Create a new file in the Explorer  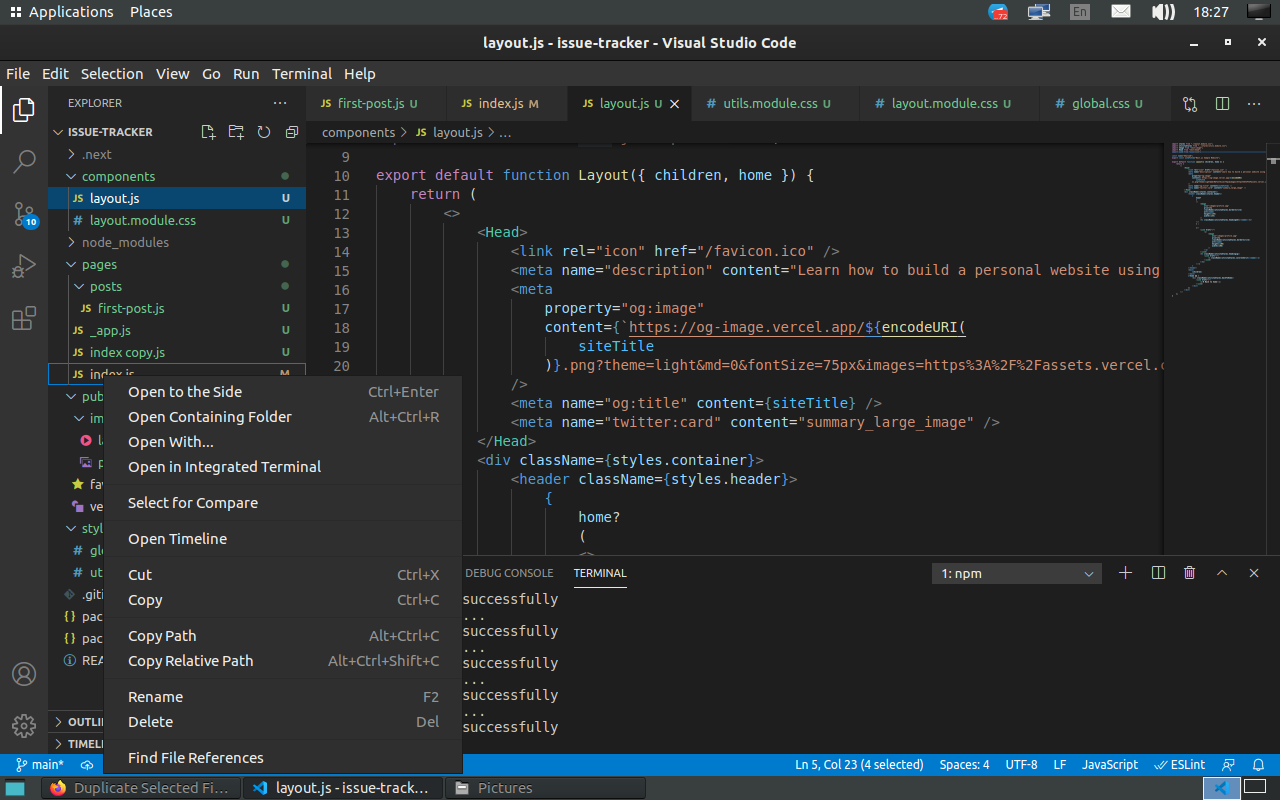click(207, 131)
